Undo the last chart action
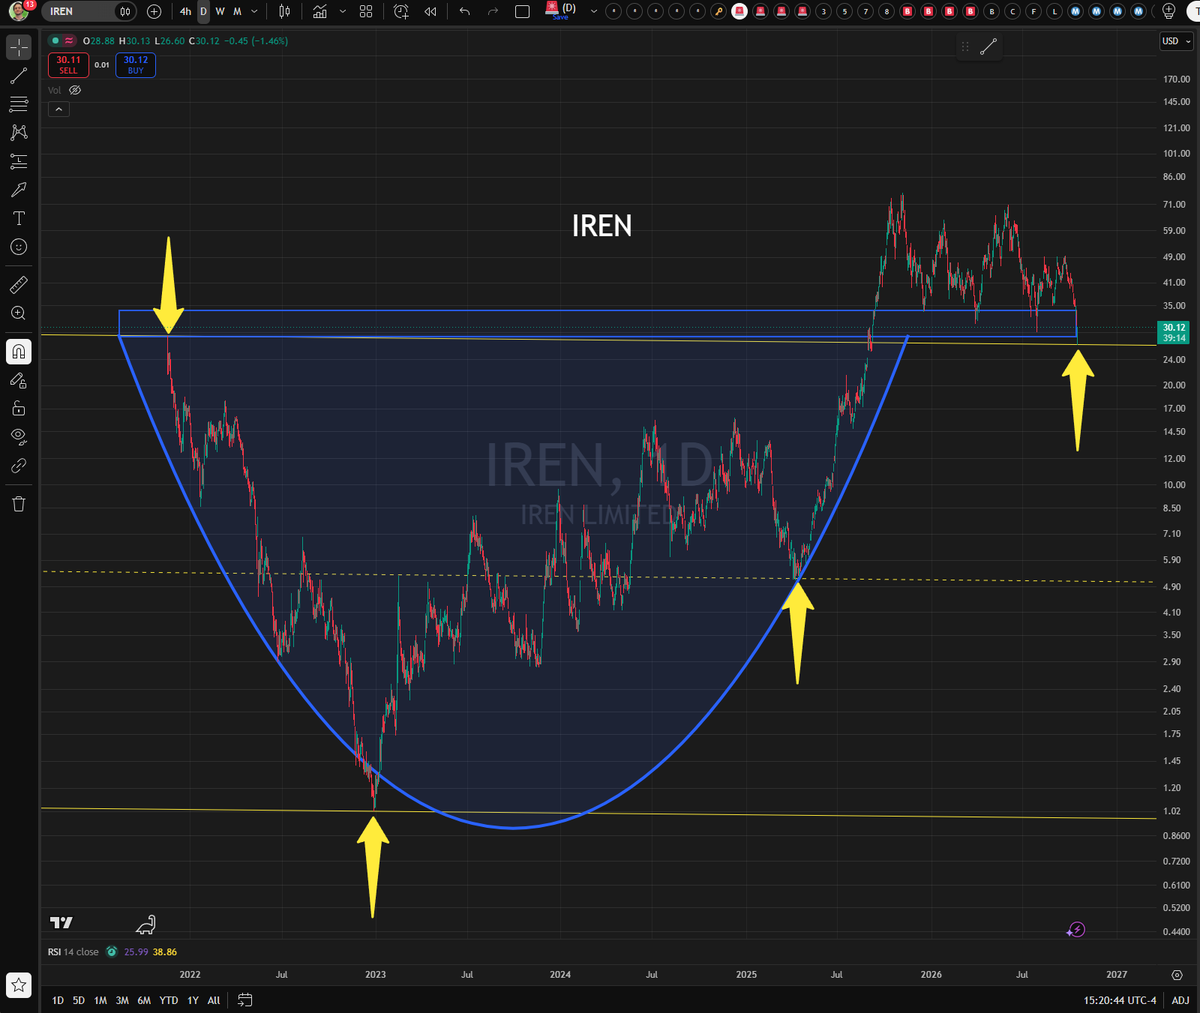 tap(465, 11)
